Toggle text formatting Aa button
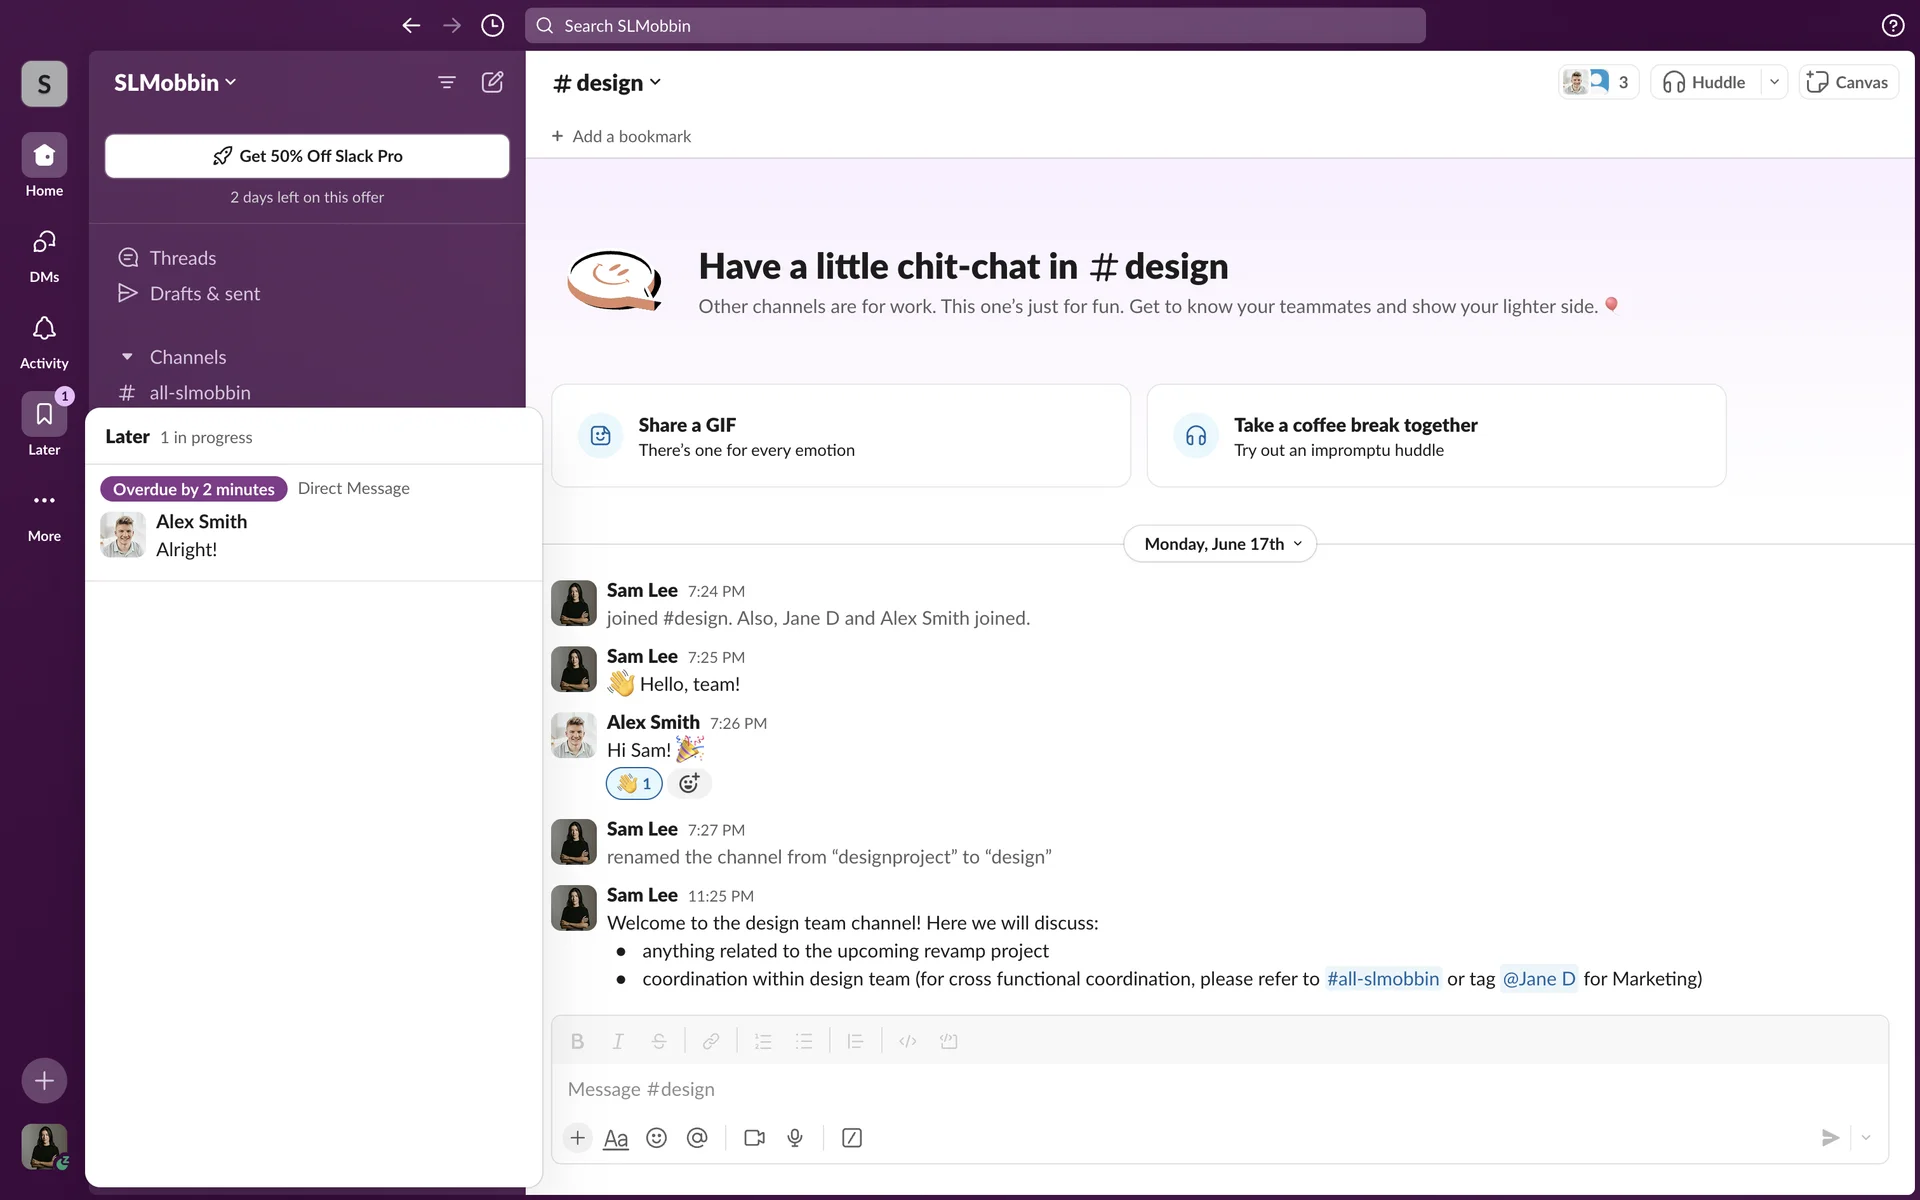1920x1200 pixels. [616, 1138]
